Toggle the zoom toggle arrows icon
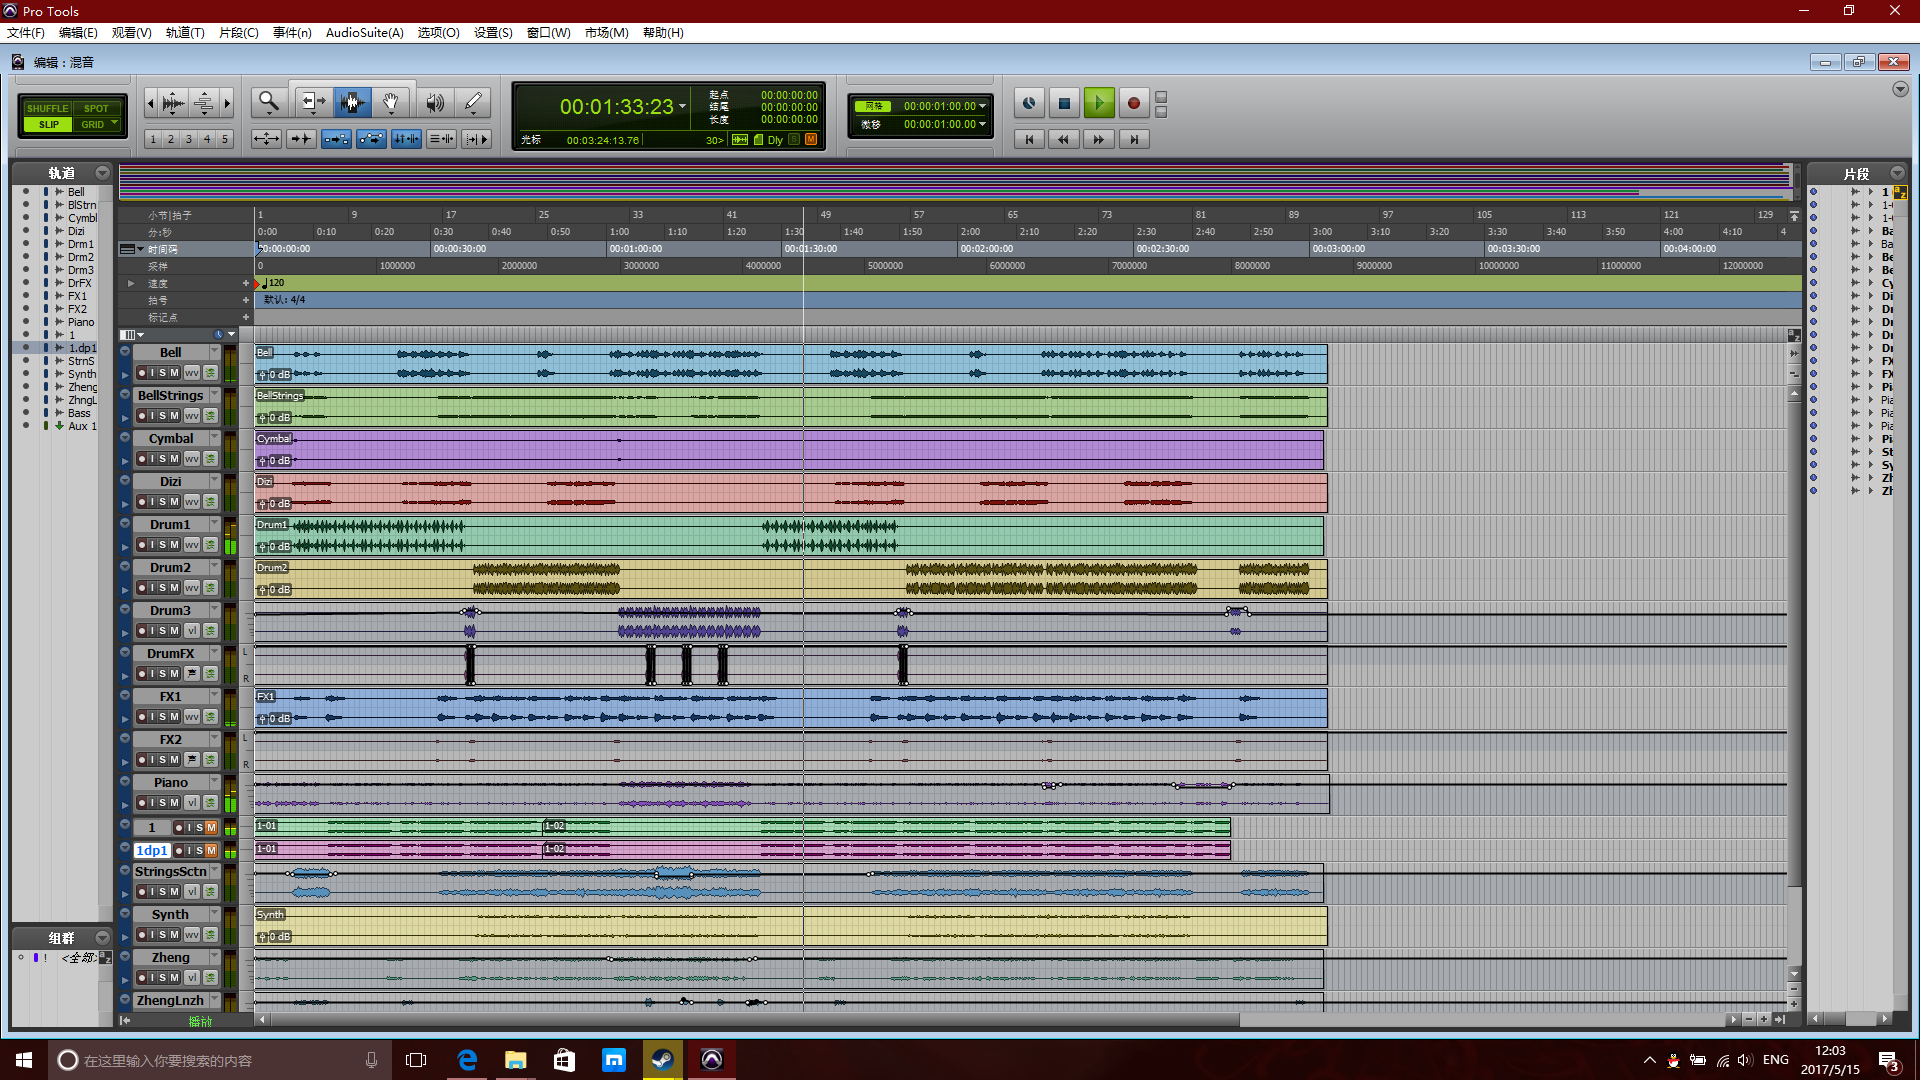Viewport: 1920px width, 1080px height. (266, 139)
